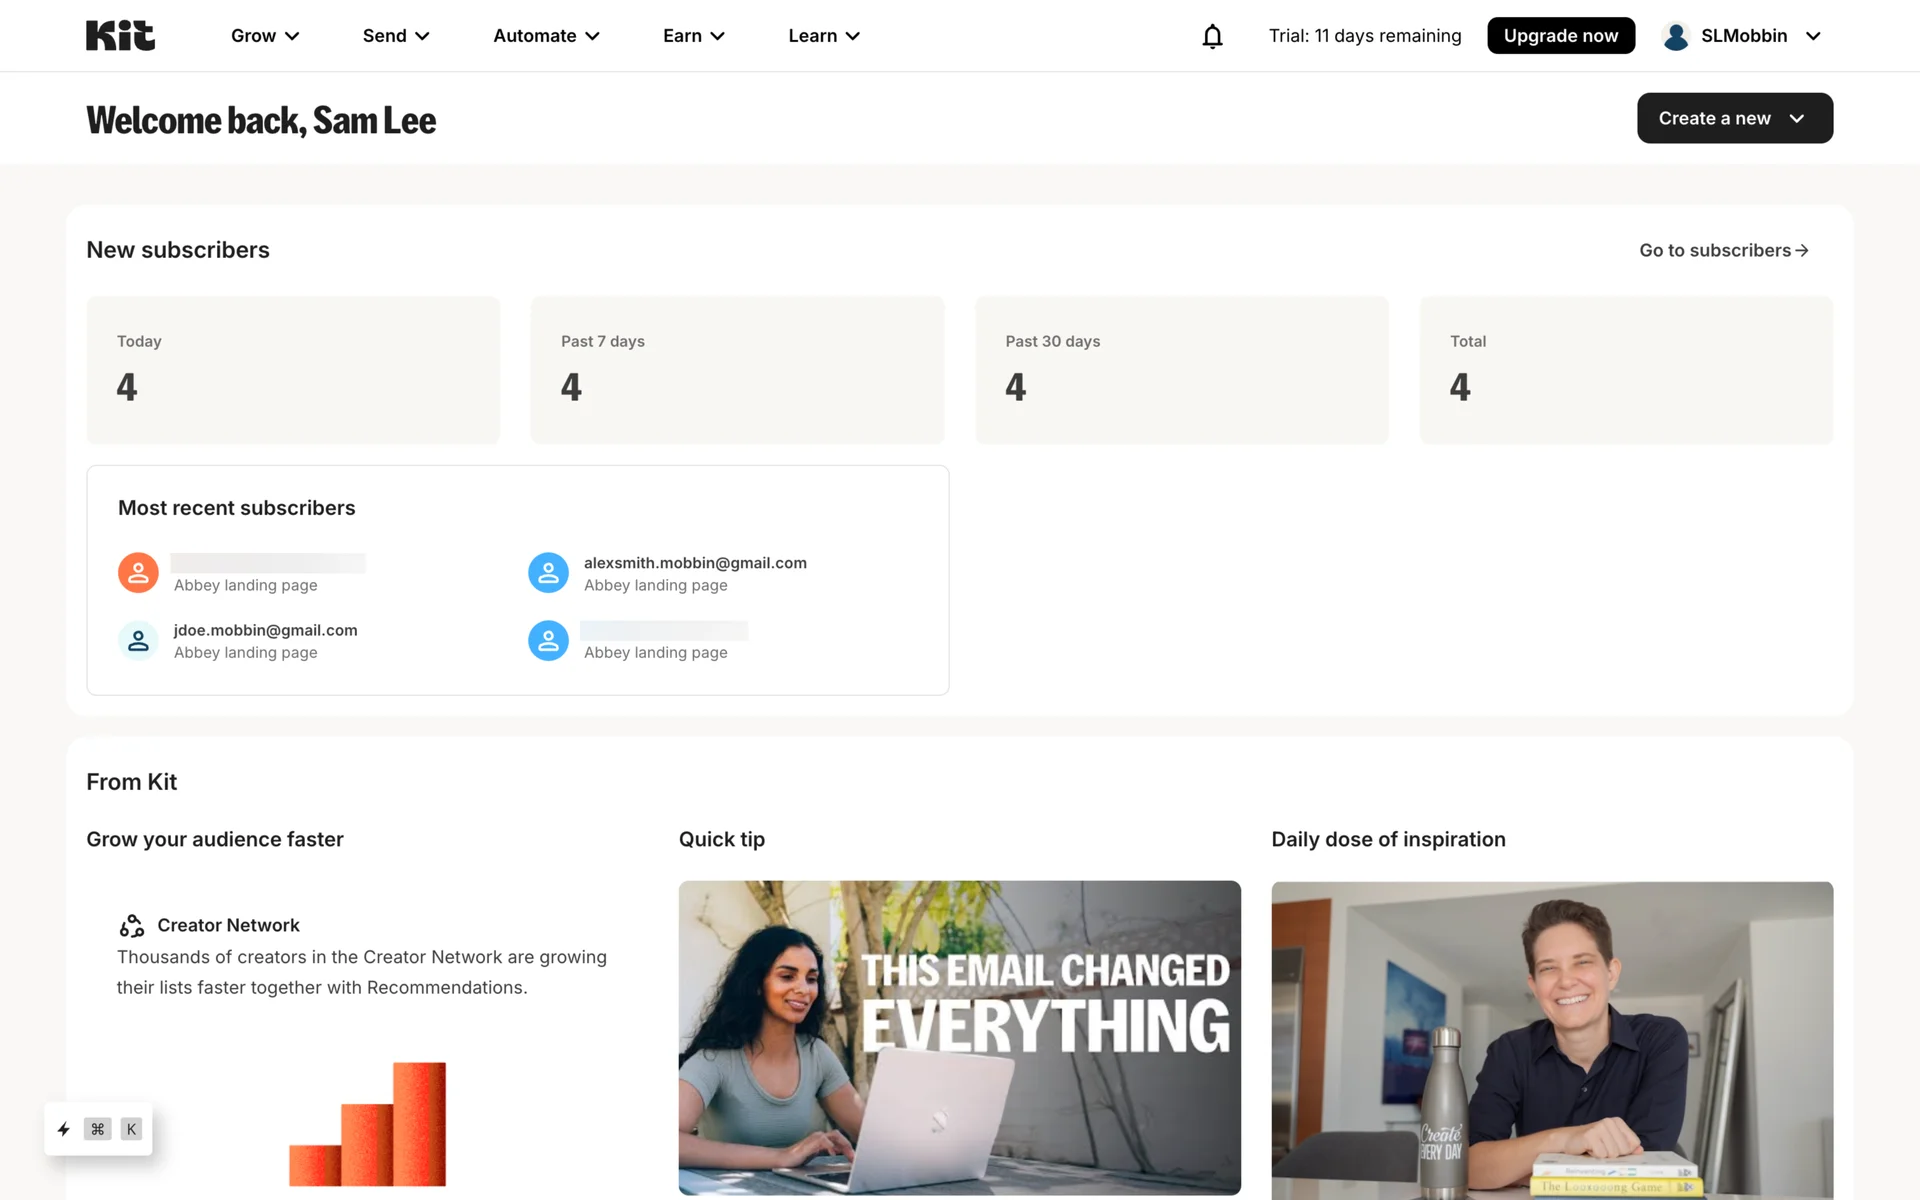The height and width of the screenshot is (1200, 1920).
Task: Expand the Create a new dropdown
Action: point(1734,118)
